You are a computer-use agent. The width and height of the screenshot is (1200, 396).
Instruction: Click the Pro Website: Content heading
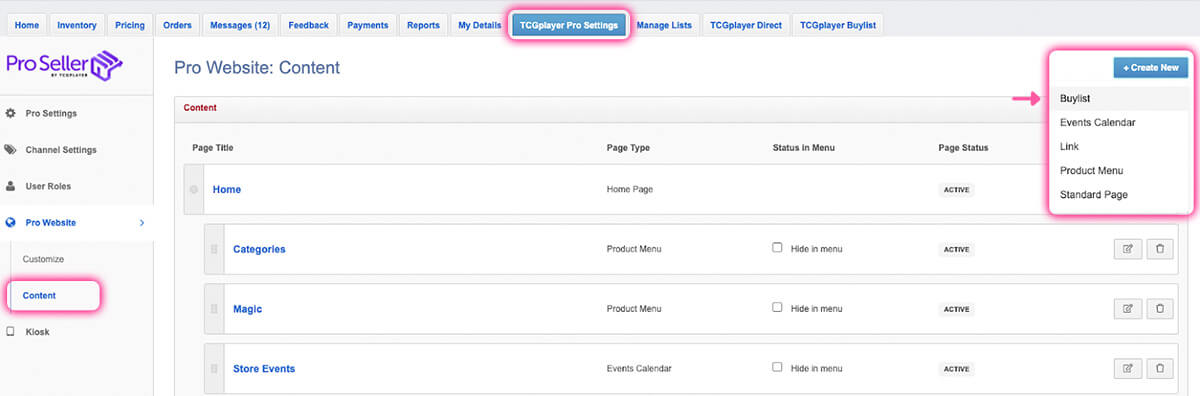coord(257,68)
